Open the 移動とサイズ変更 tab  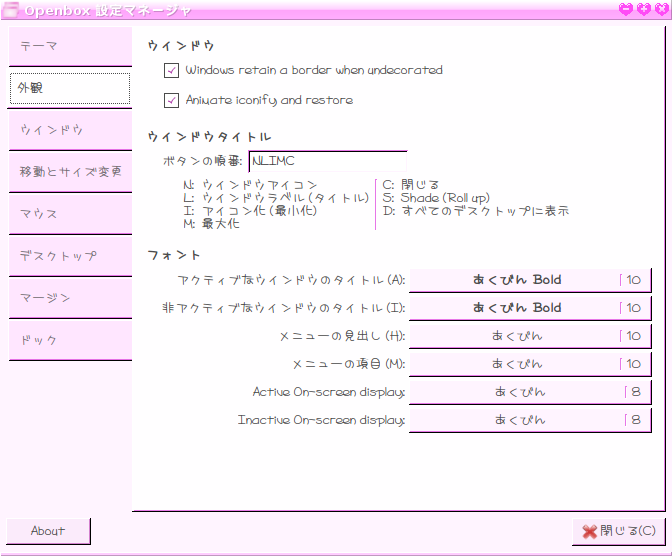(x=70, y=172)
